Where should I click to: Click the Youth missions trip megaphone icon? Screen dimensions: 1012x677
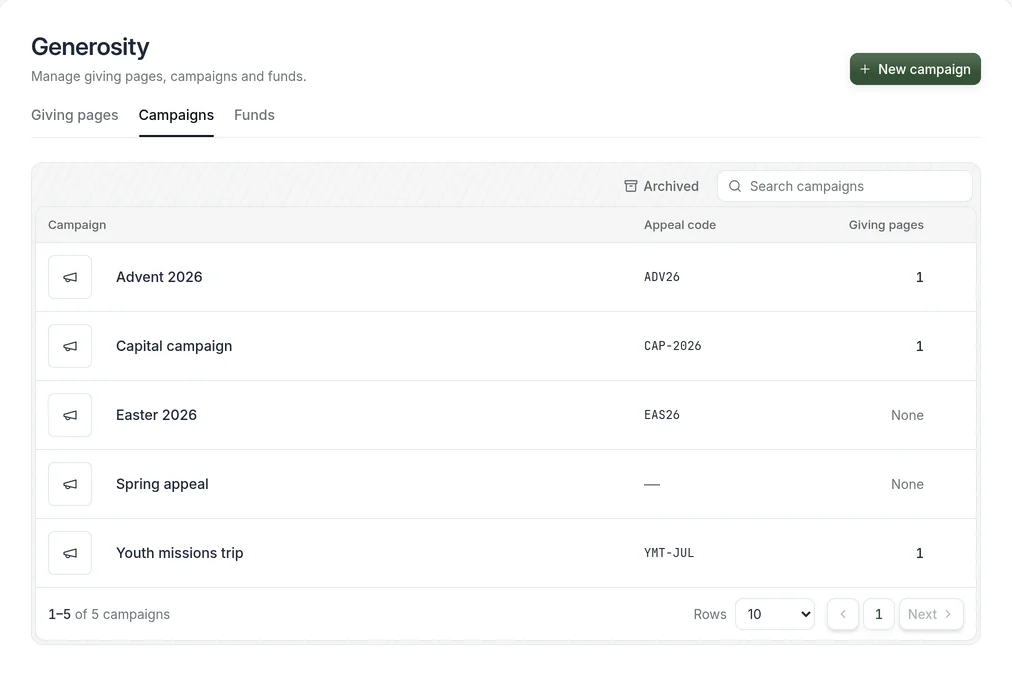pos(70,553)
